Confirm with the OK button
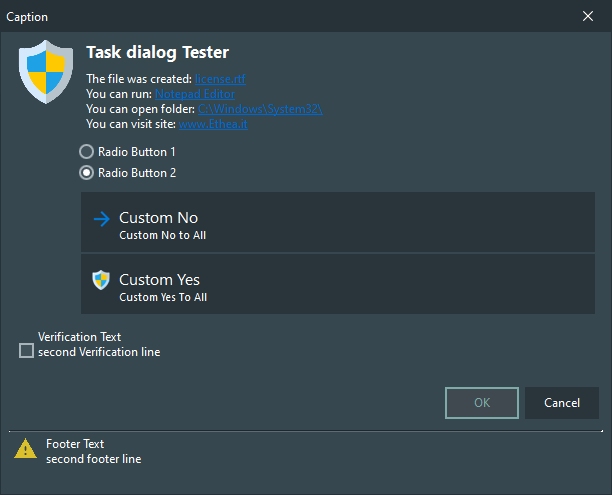Viewport: 612px width, 495px height. (x=482, y=403)
